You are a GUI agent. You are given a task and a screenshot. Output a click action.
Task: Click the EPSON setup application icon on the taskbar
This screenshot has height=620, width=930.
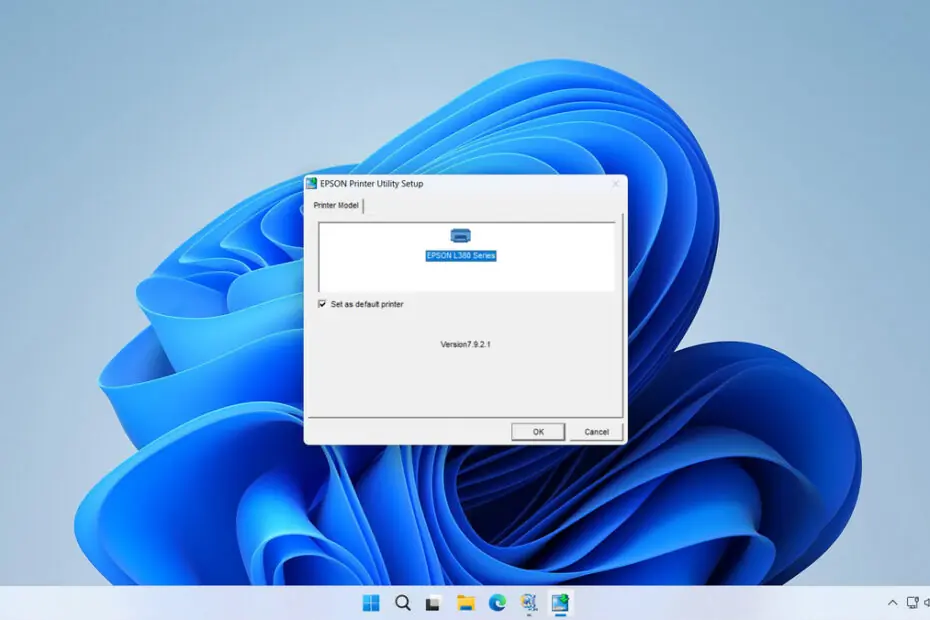click(x=527, y=603)
